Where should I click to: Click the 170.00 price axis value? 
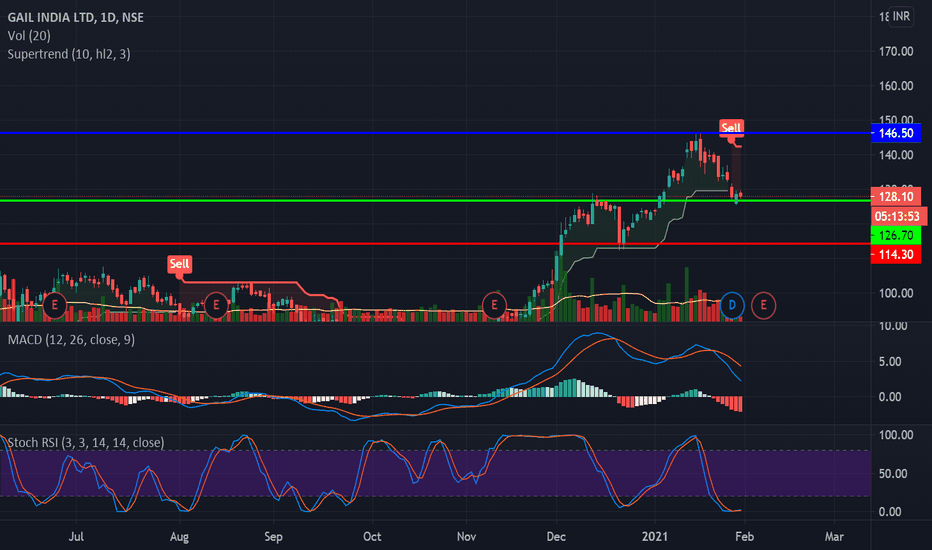pyautogui.click(x=896, y=52)
